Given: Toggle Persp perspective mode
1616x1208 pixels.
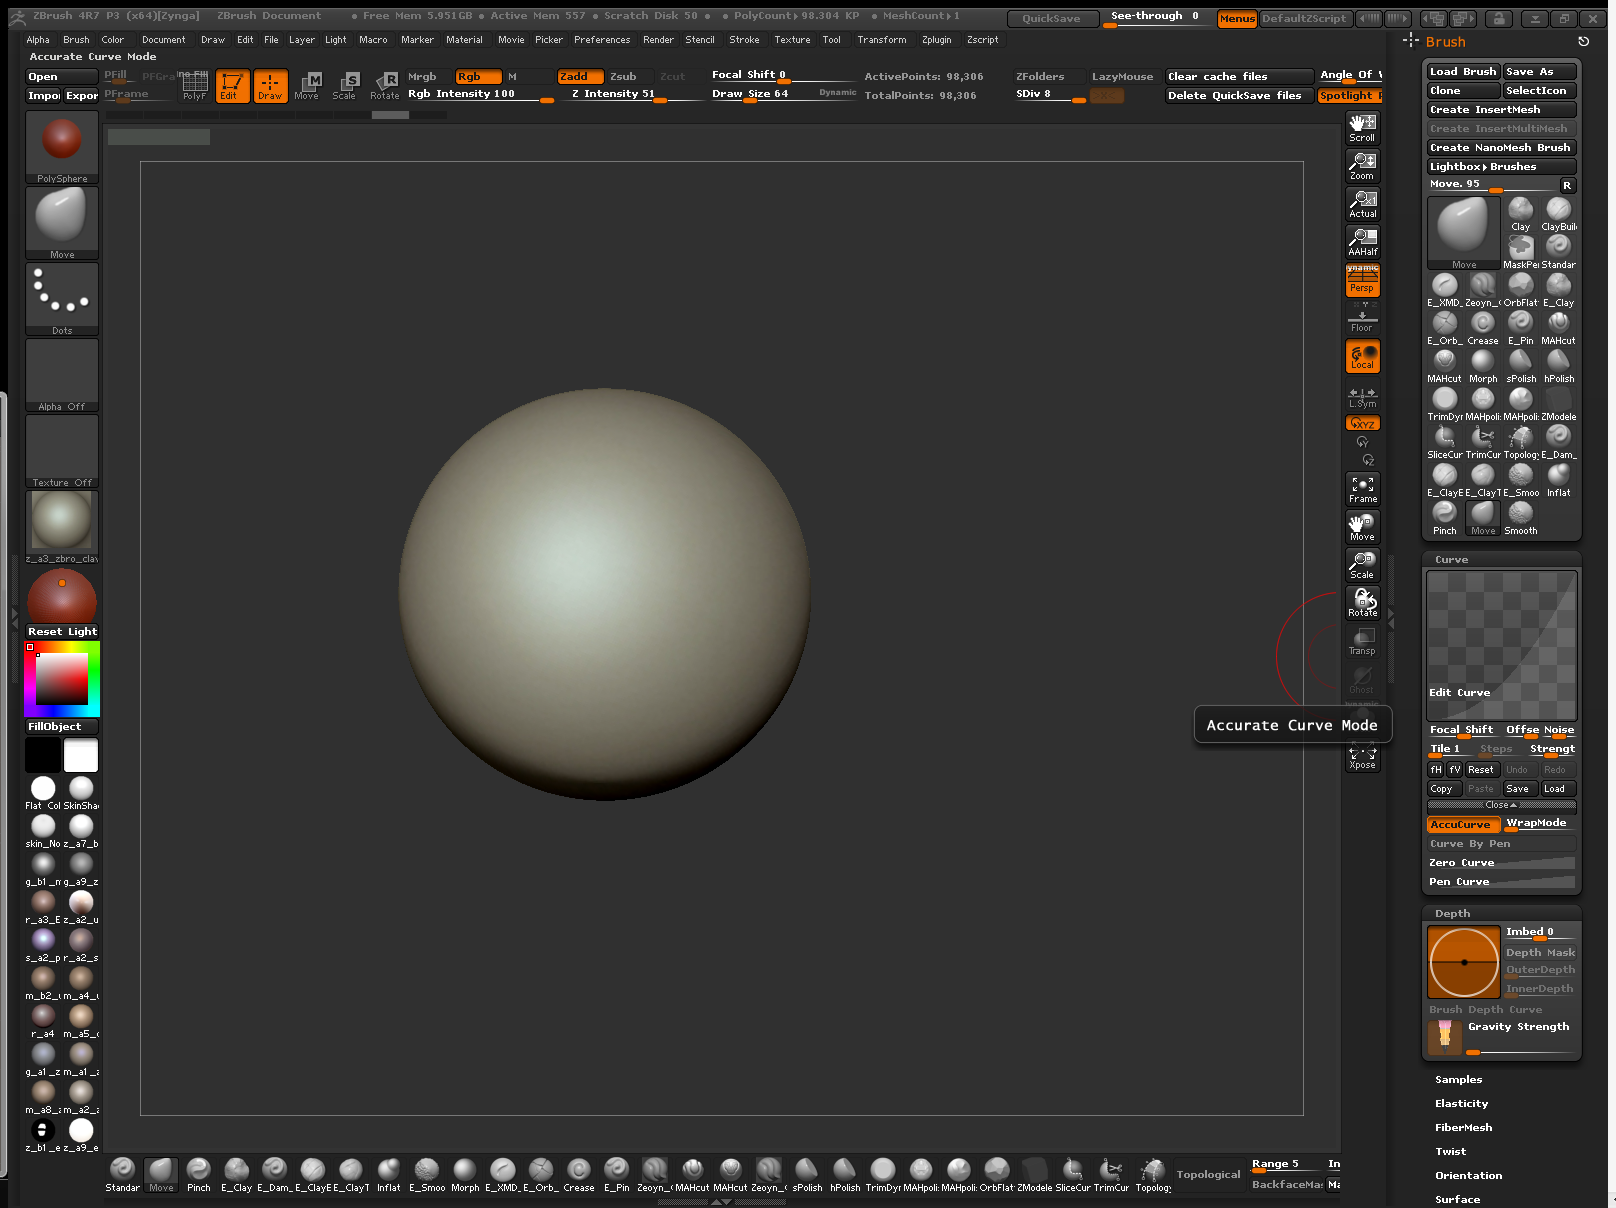Looking at the screenshot, I should [x=1362, y=281].
